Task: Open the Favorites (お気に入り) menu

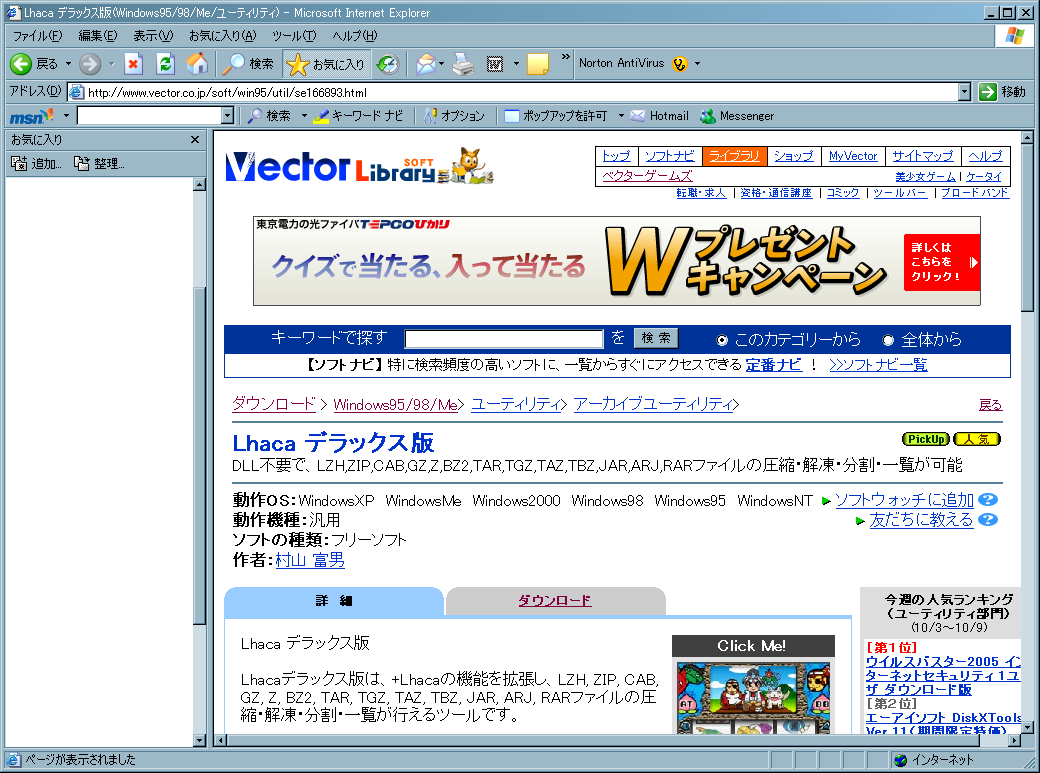Action: pyautogui.click(x=222, y=36)
